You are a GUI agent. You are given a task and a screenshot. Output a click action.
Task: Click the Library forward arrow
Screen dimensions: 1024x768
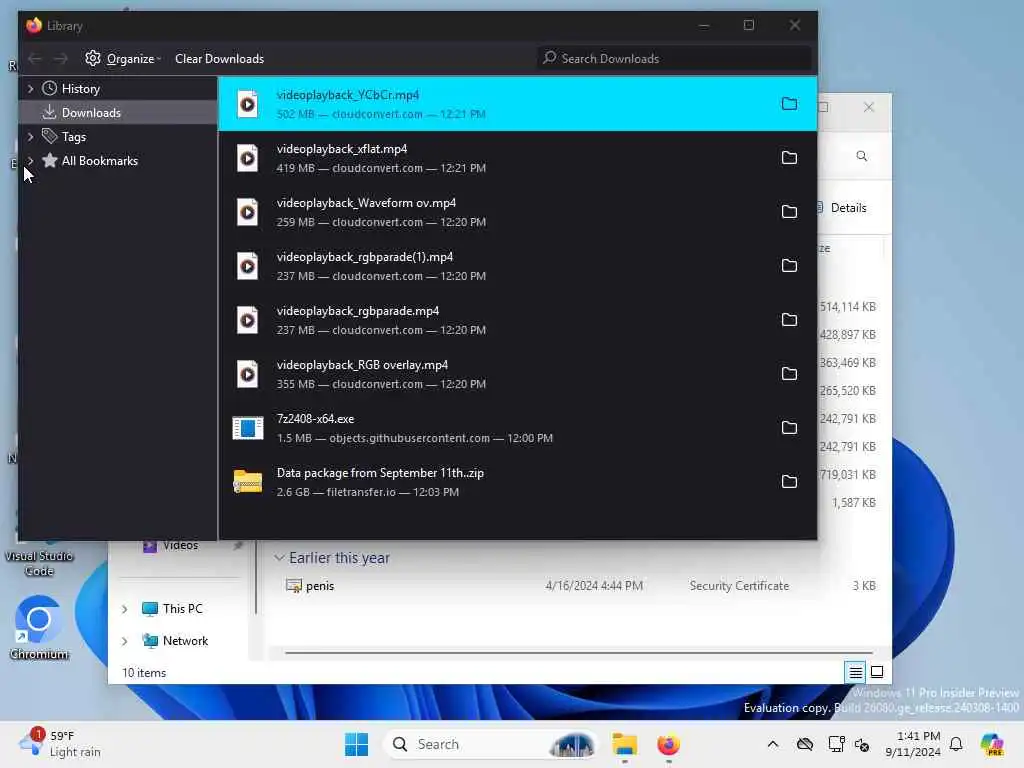pyautogui.click(x=61, y=59)
